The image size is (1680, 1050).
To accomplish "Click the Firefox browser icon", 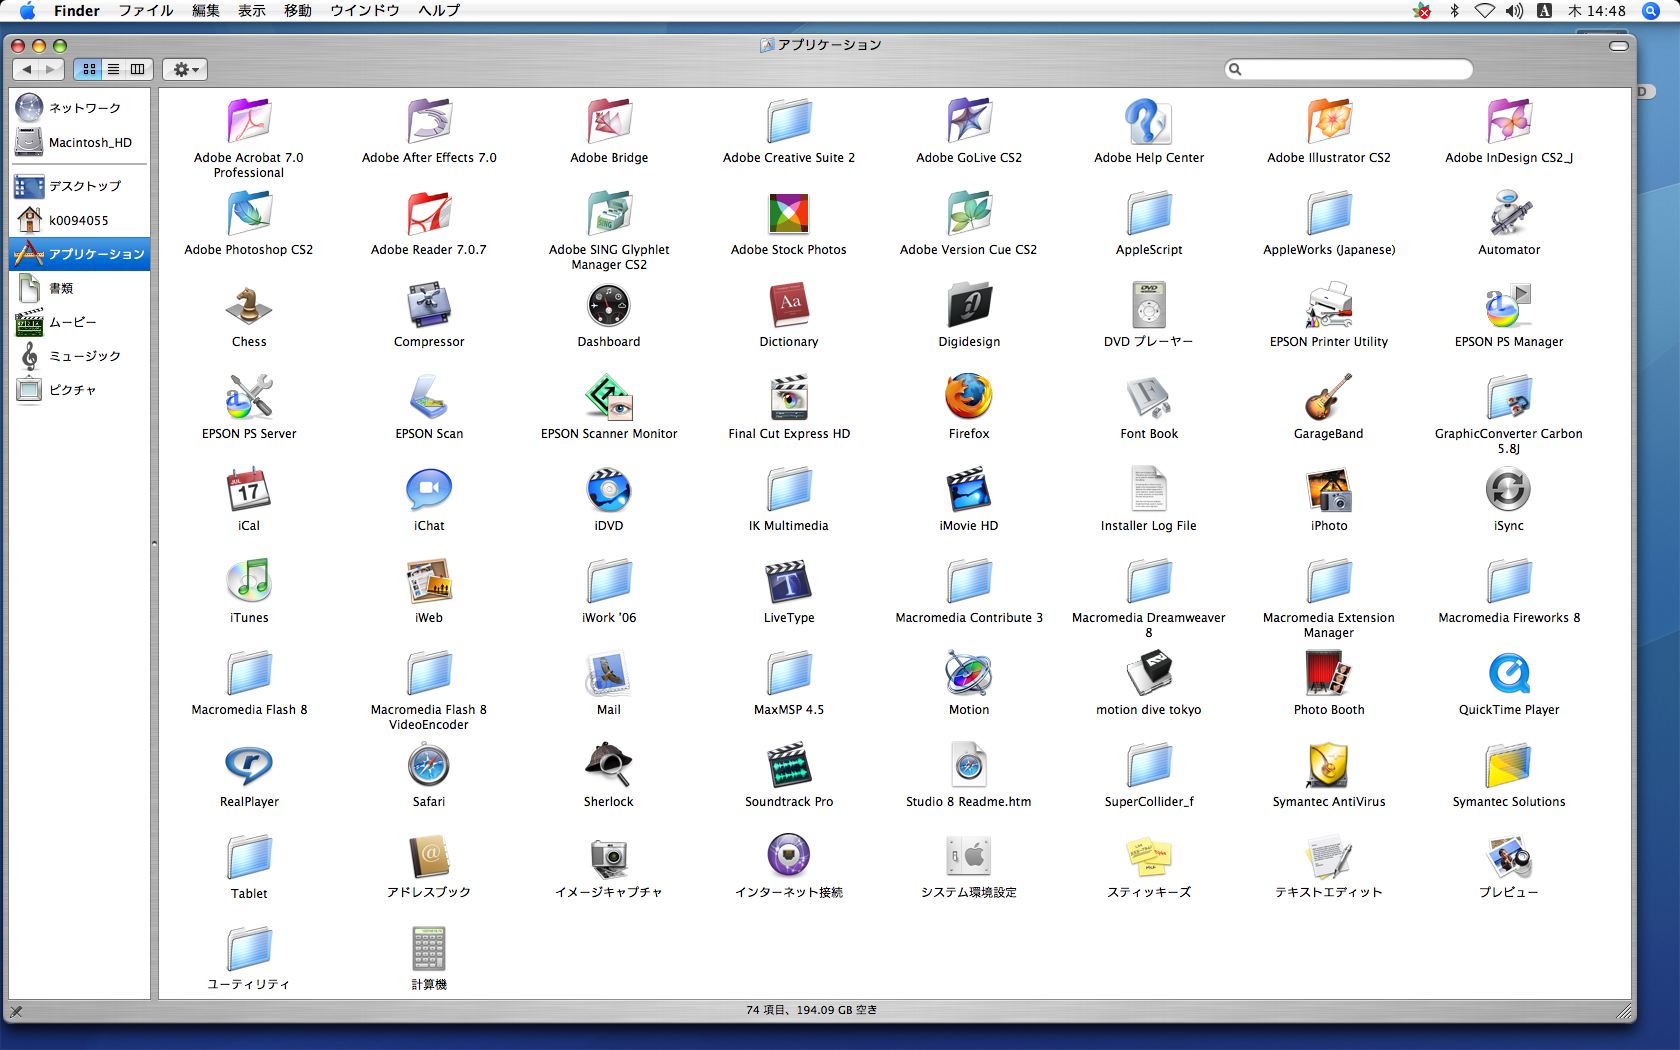I will click(x=969, y=398).
